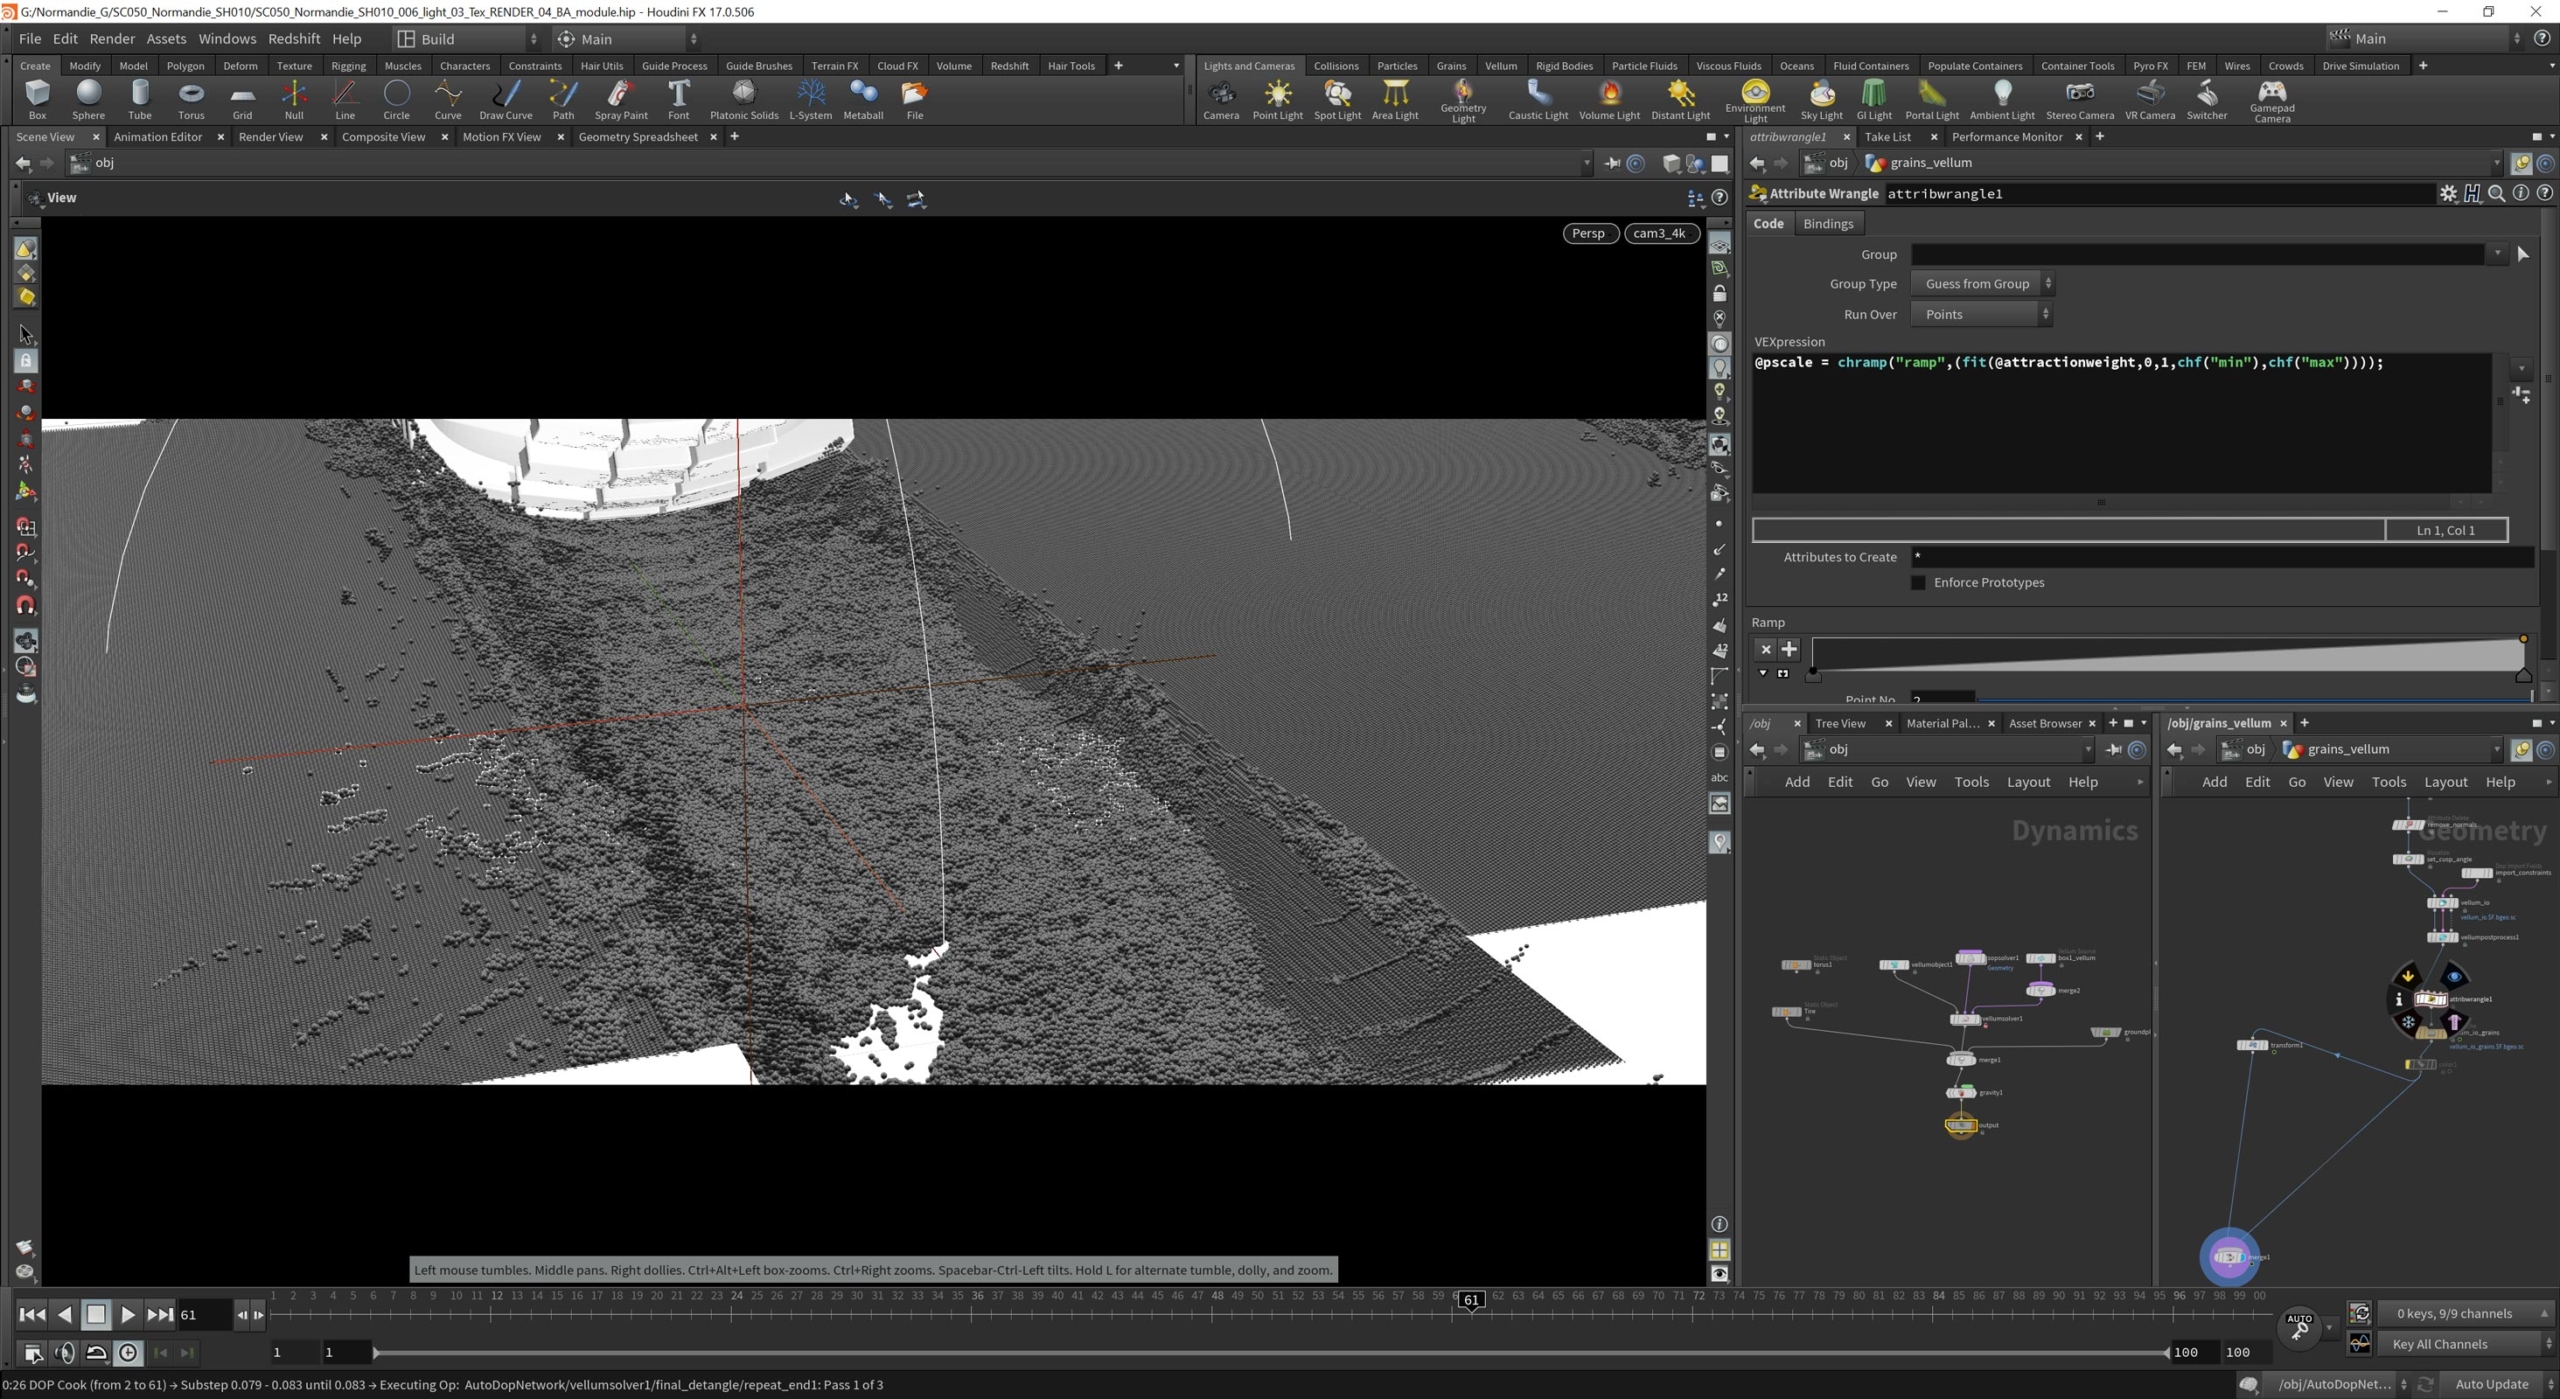Switch to the Vellum shelf tab
The width and height of the screenshot is (2560, 1399).
pos(1500,66)
